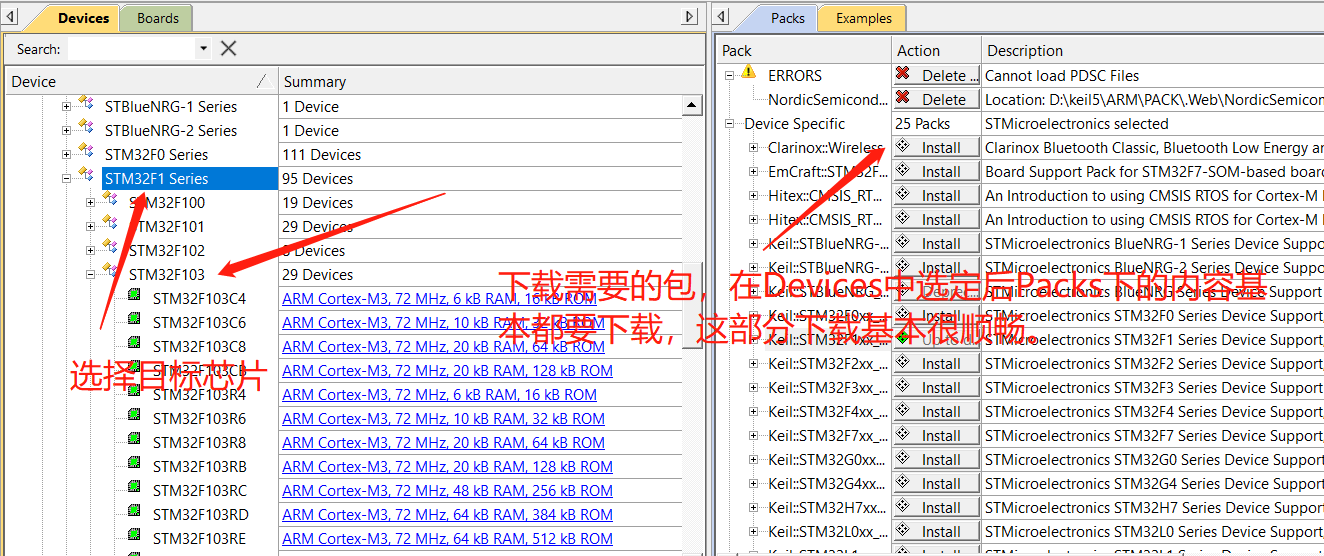Click the STM32F102 subfamily icon
The height and width of the screenshot is (556, 1324).
pyautogui.click(x=110, y=248)
